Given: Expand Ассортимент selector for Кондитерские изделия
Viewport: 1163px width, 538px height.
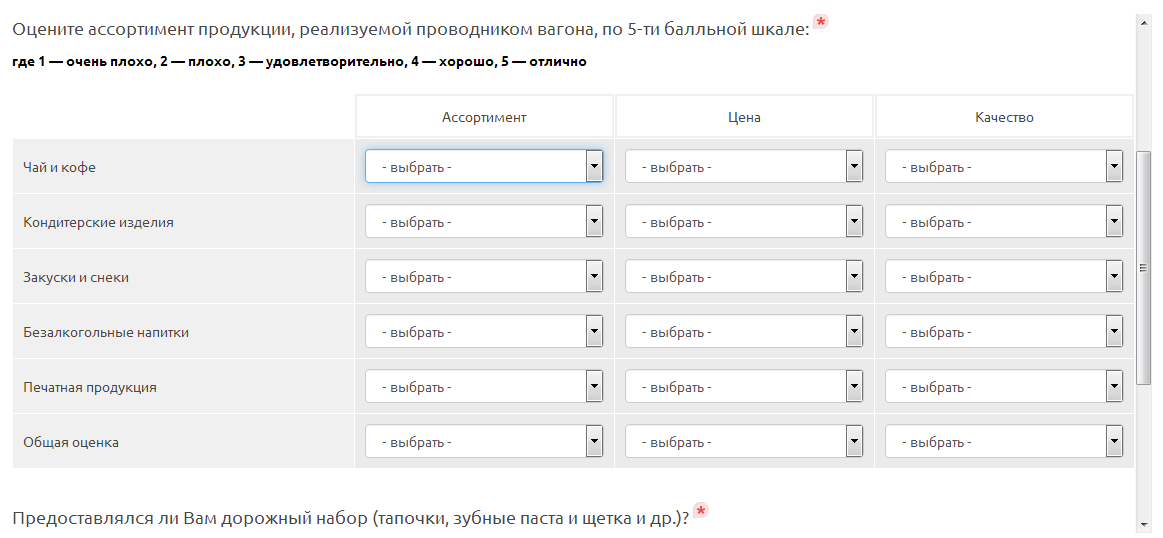Looking at the screenshot, I should coord(484,222).
